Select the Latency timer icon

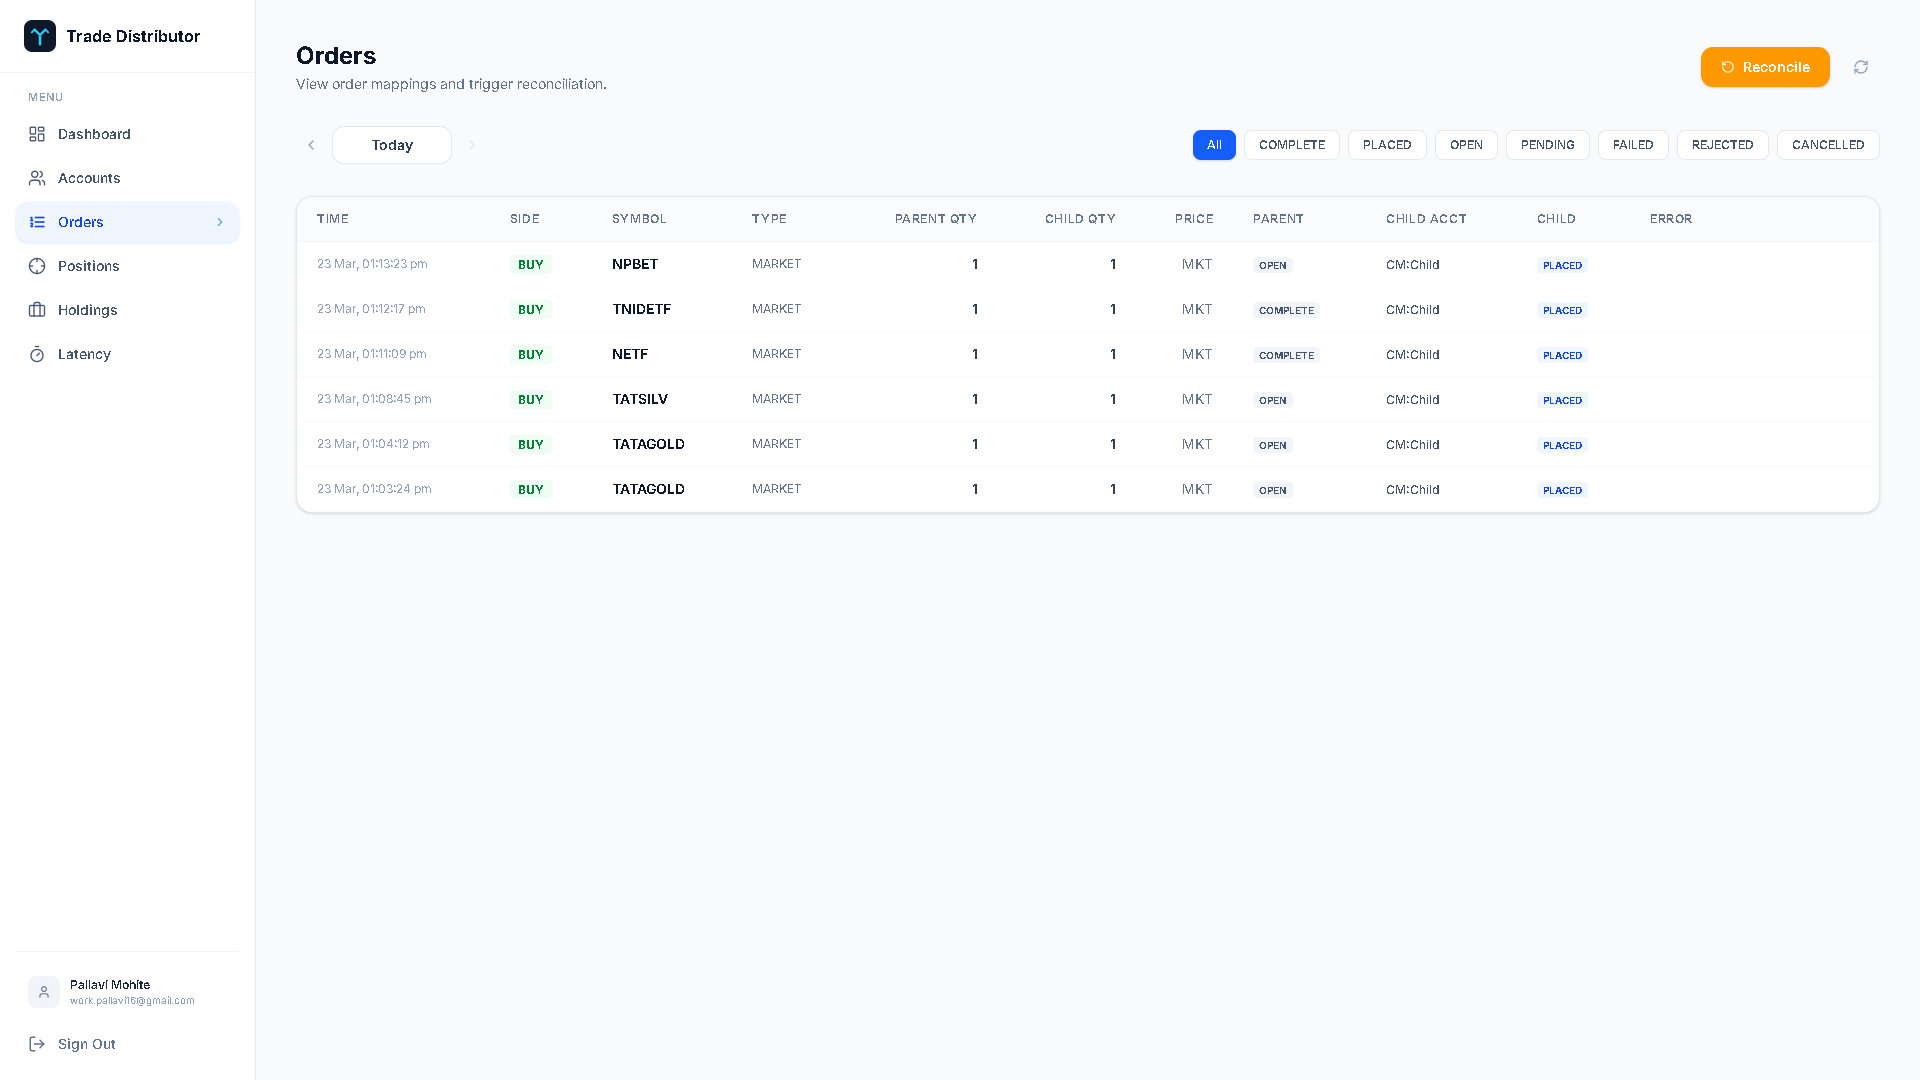coord(37,354)
